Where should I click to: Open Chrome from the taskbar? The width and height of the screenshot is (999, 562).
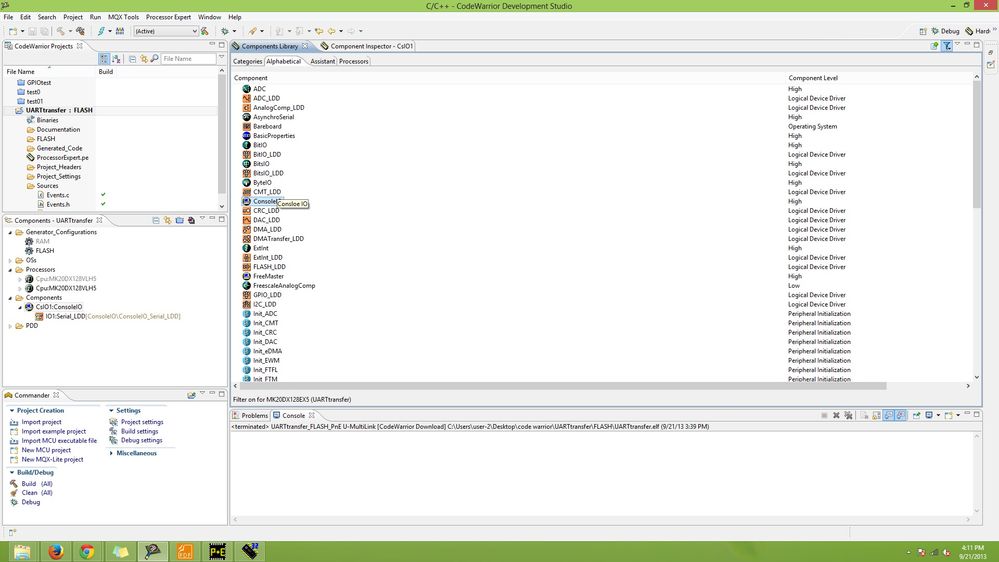87,551
